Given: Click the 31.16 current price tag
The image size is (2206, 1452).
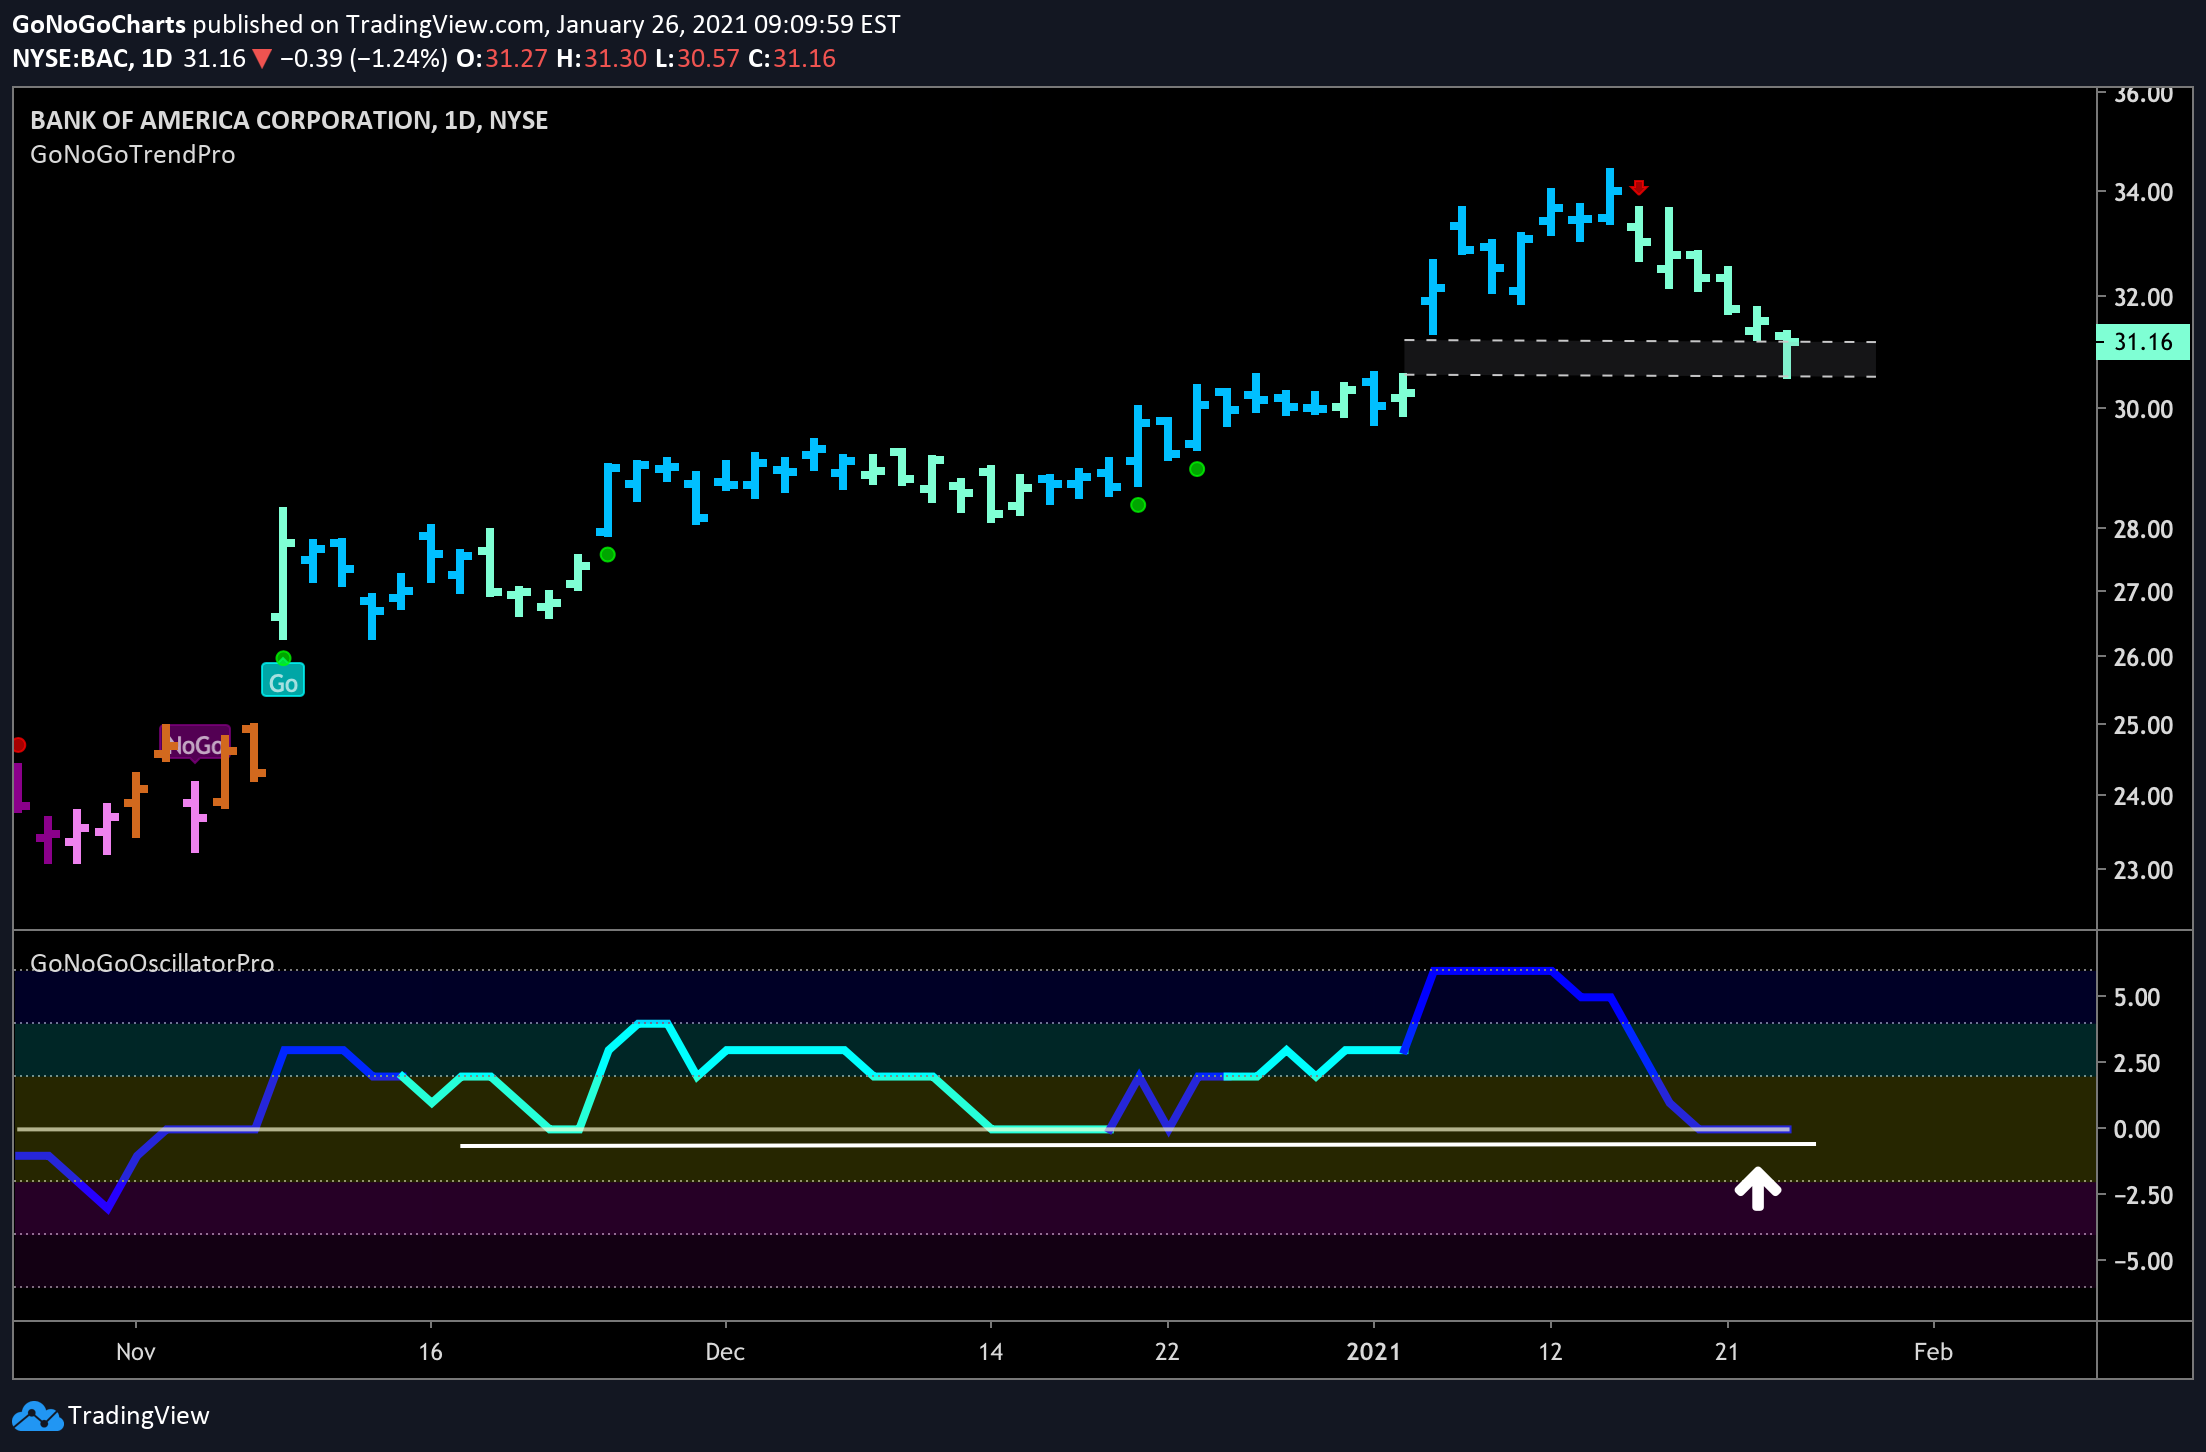Looking at the screenshot, I should (x=2142, y=342).
